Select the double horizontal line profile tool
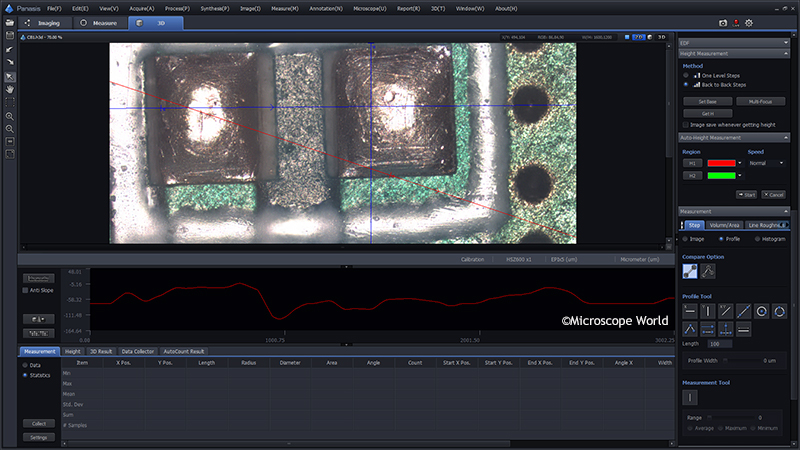800x450 pixels. 743,330
